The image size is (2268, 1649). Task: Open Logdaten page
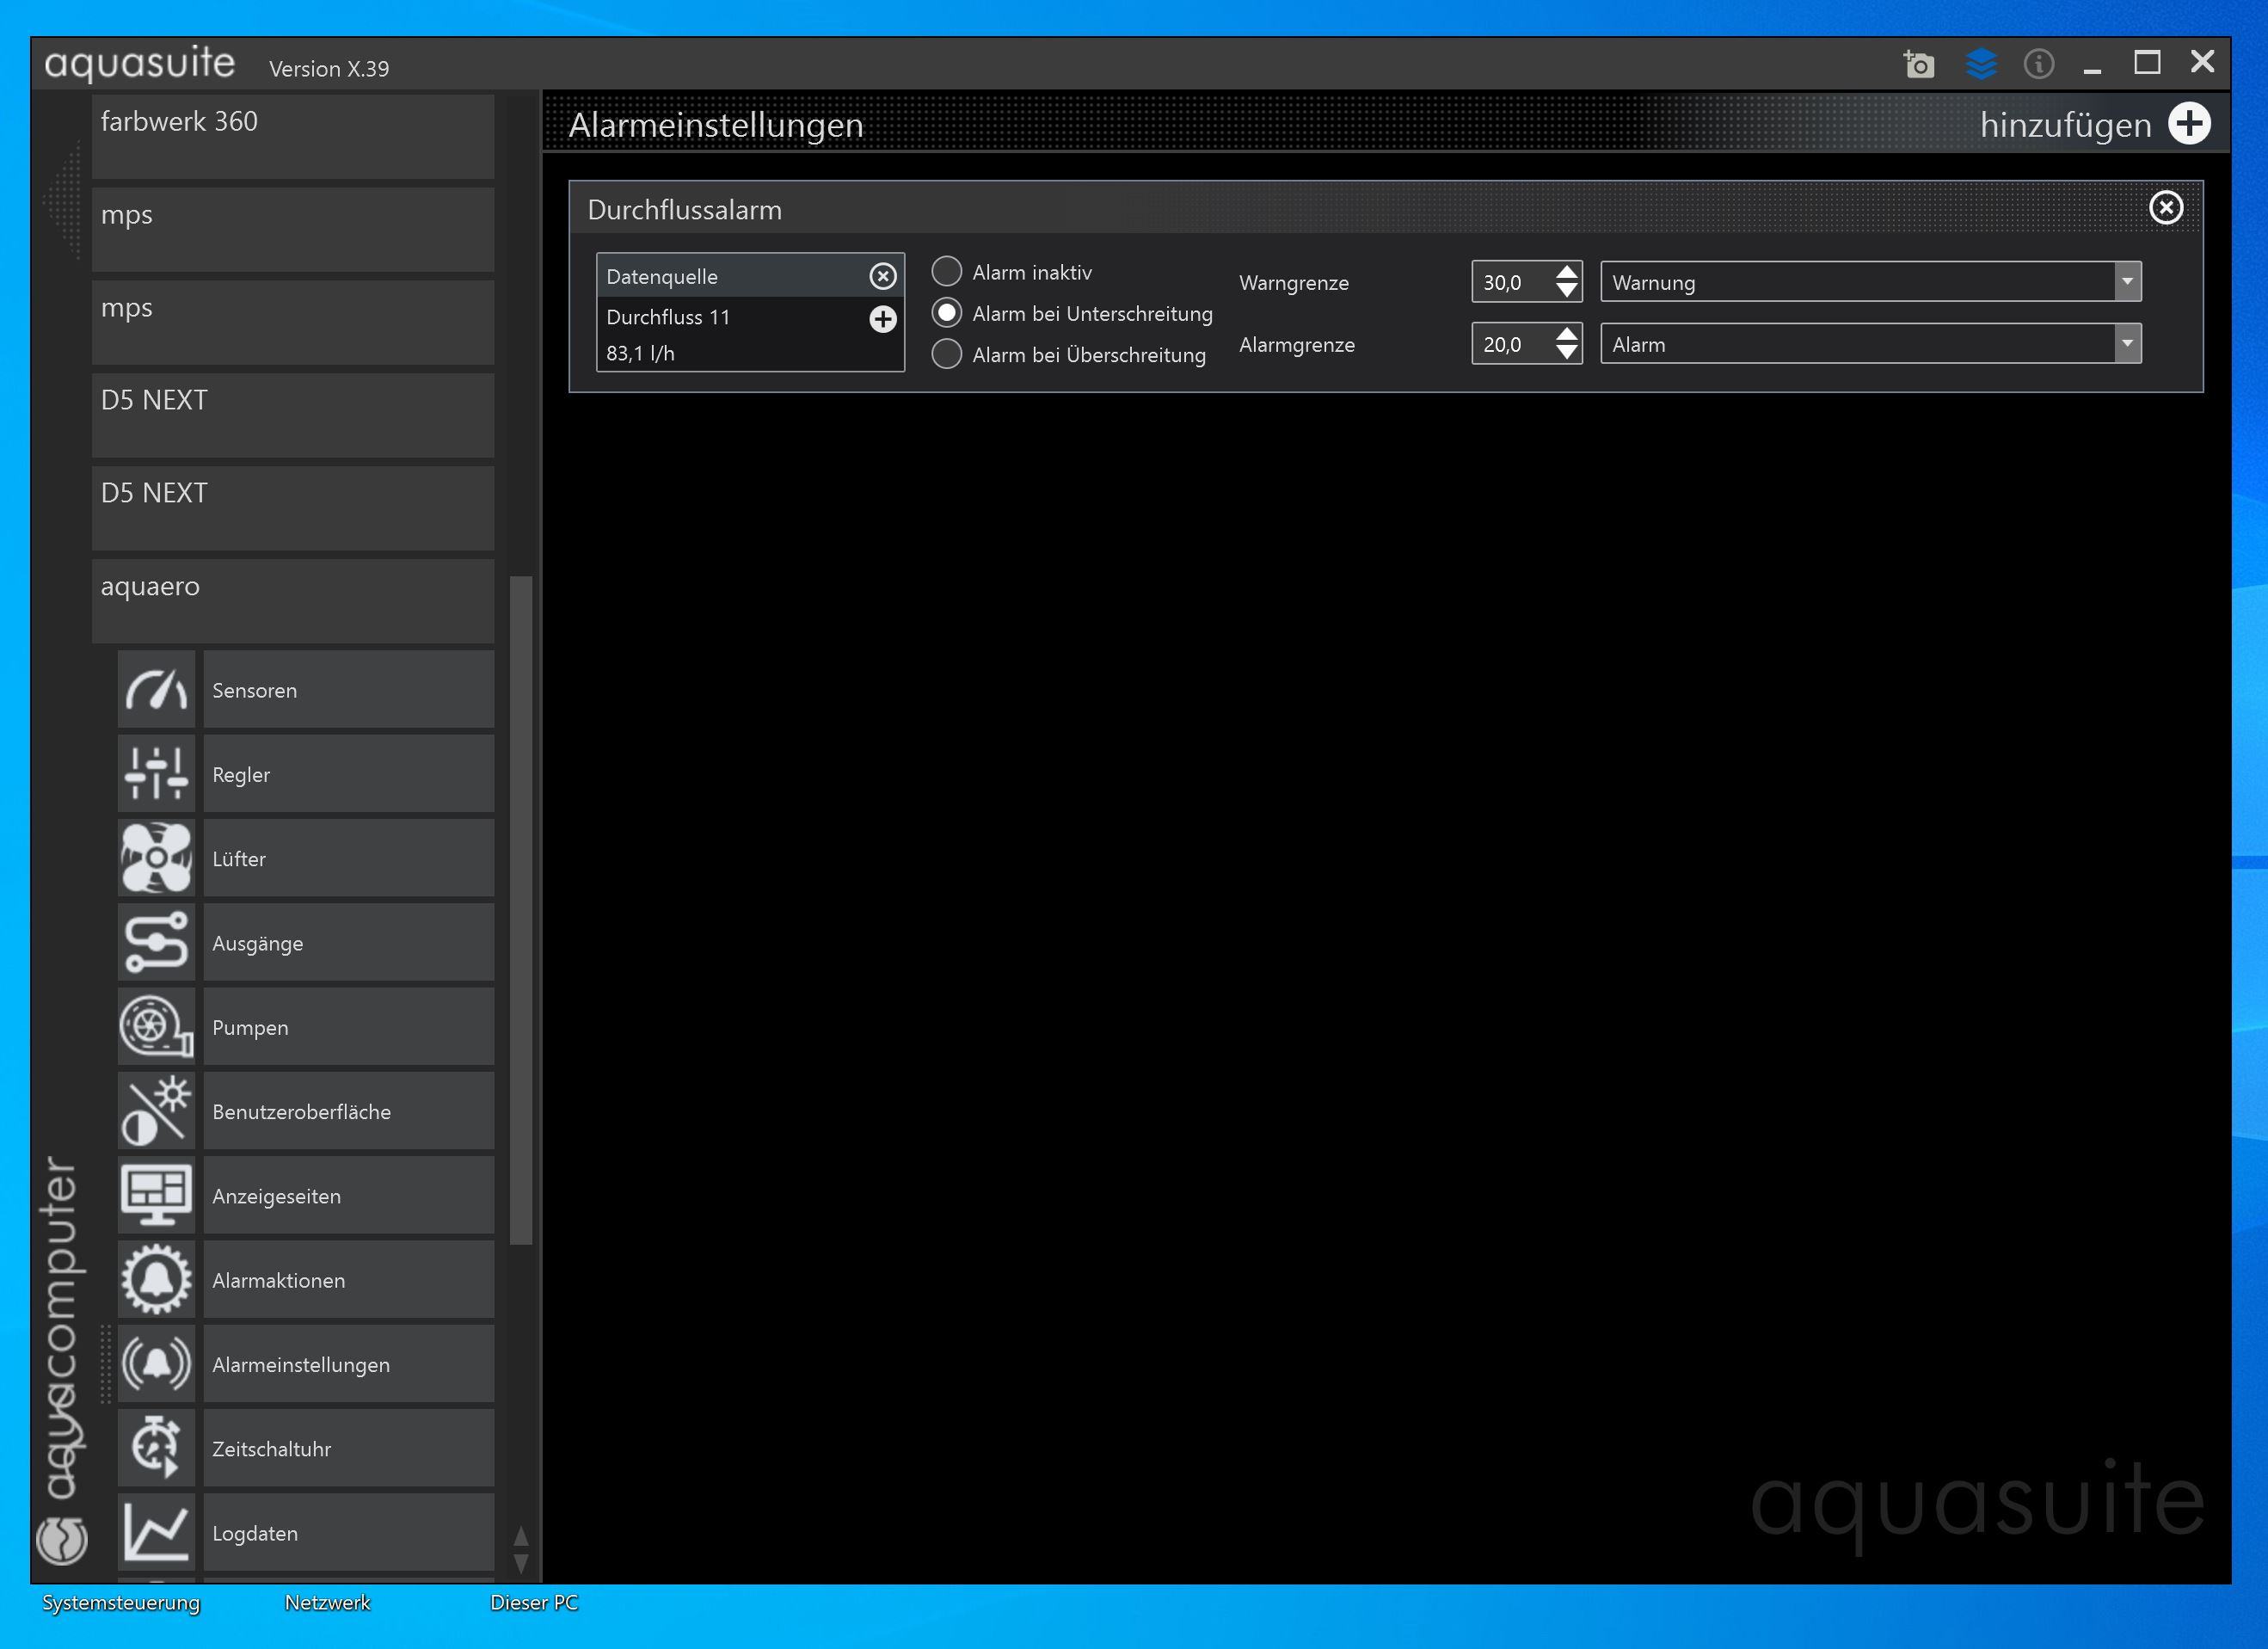coord(349,1532)
